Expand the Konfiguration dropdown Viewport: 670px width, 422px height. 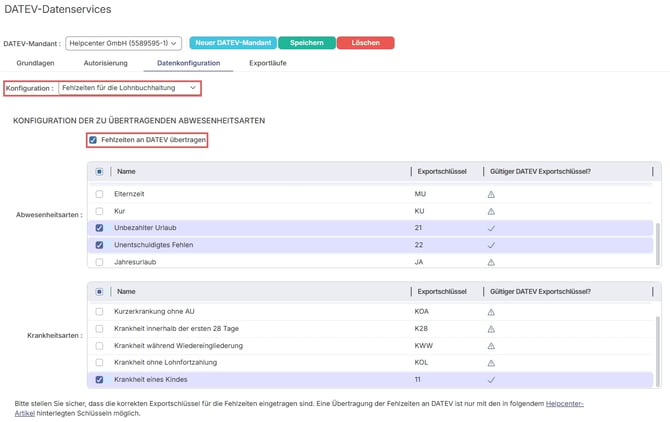(x=129, y=88)
